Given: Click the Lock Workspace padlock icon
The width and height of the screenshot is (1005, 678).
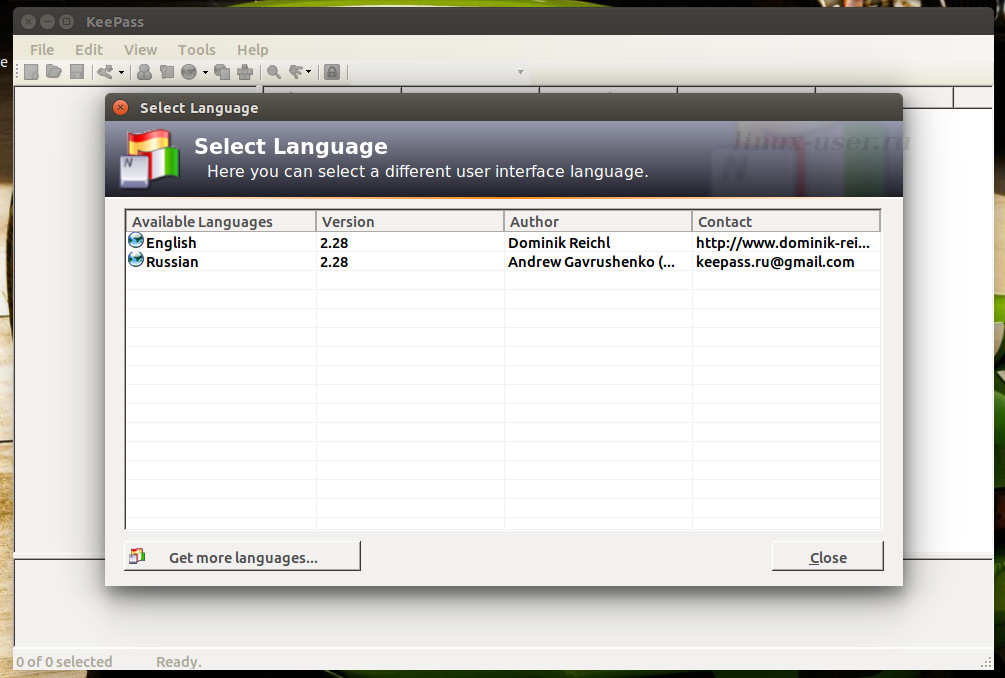Looking at the screenshot, I should pyautogui.click(x=332, y=72).
